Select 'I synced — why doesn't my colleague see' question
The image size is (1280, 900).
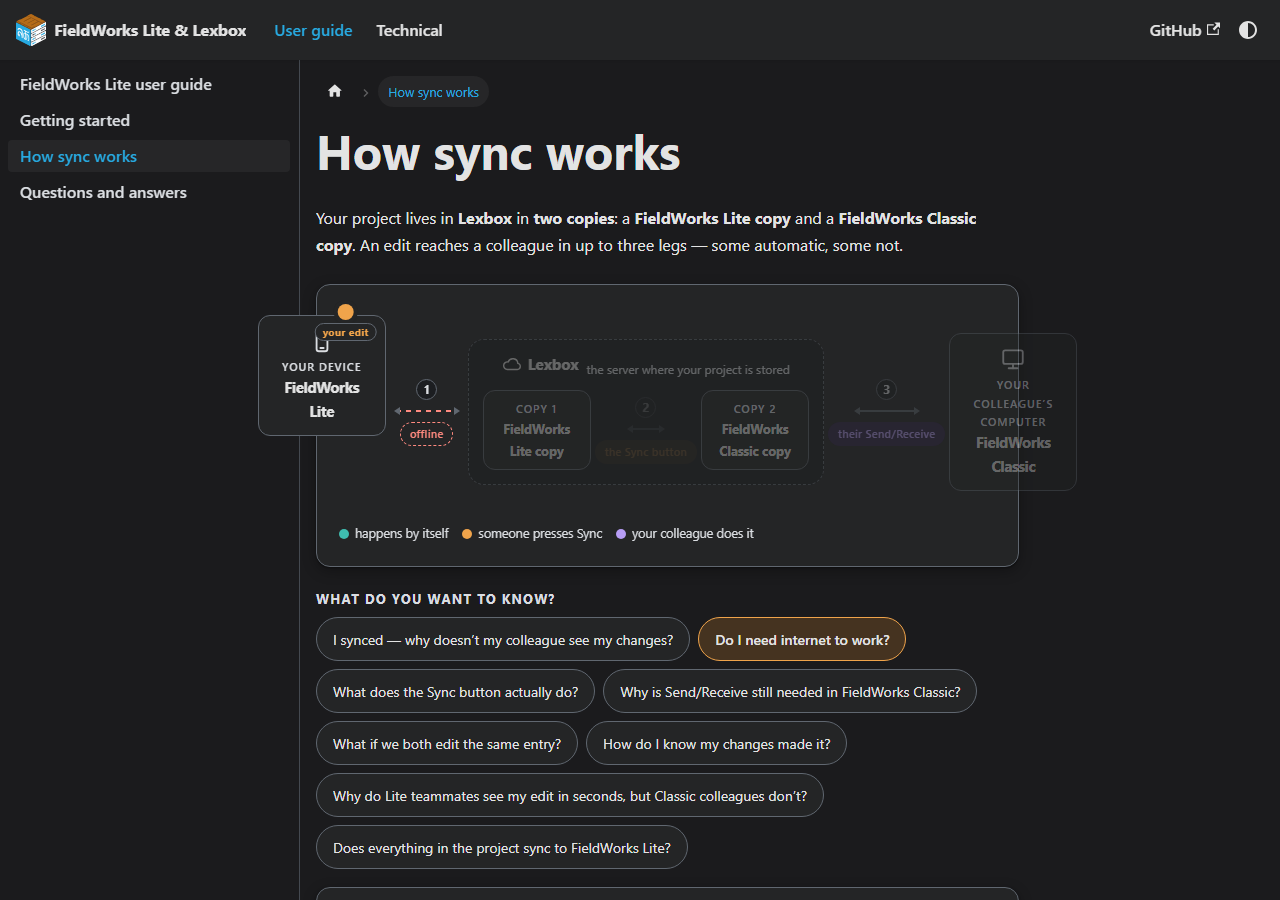(503, 640)
